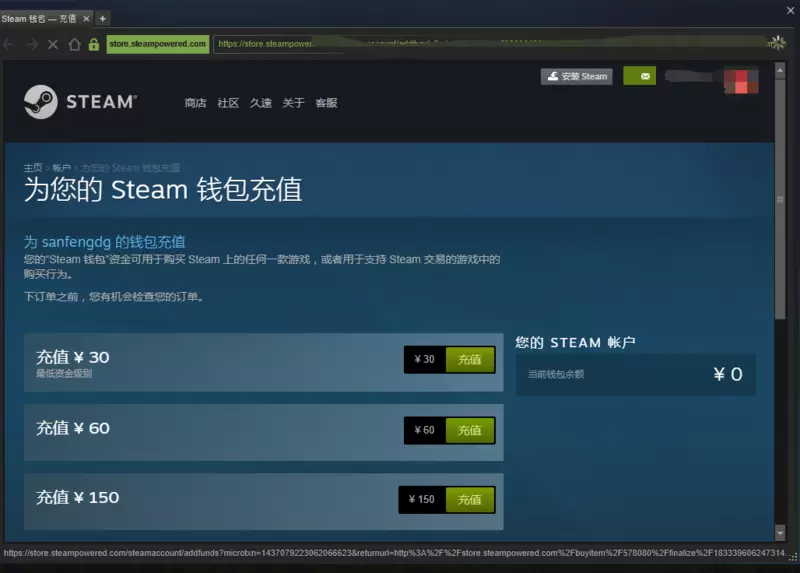The width and height of the screenshot is (800, 573).
Task: Click the 帐户 breadcrumb link
Action: 61,168
